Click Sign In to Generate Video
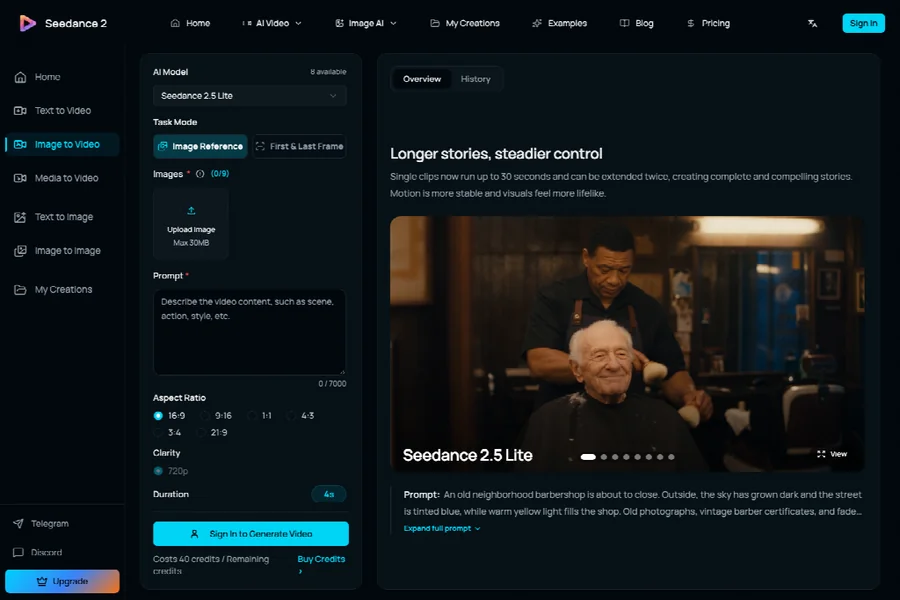This screenshot has height=600, width=900. pyautogui.click(x=251, y=534)
